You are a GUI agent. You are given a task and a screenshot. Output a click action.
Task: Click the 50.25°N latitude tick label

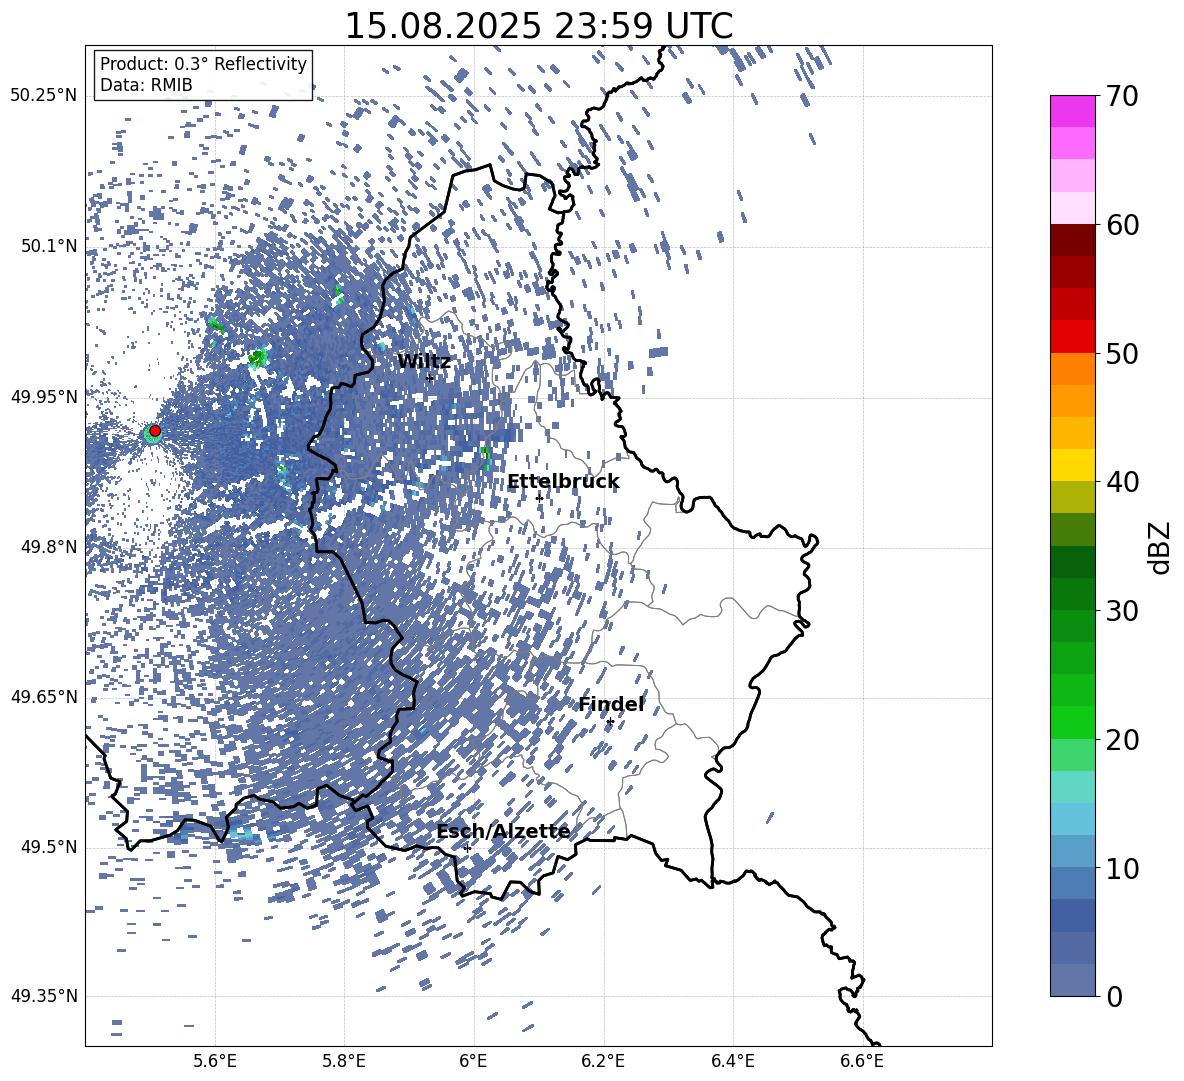pos(44,96)
